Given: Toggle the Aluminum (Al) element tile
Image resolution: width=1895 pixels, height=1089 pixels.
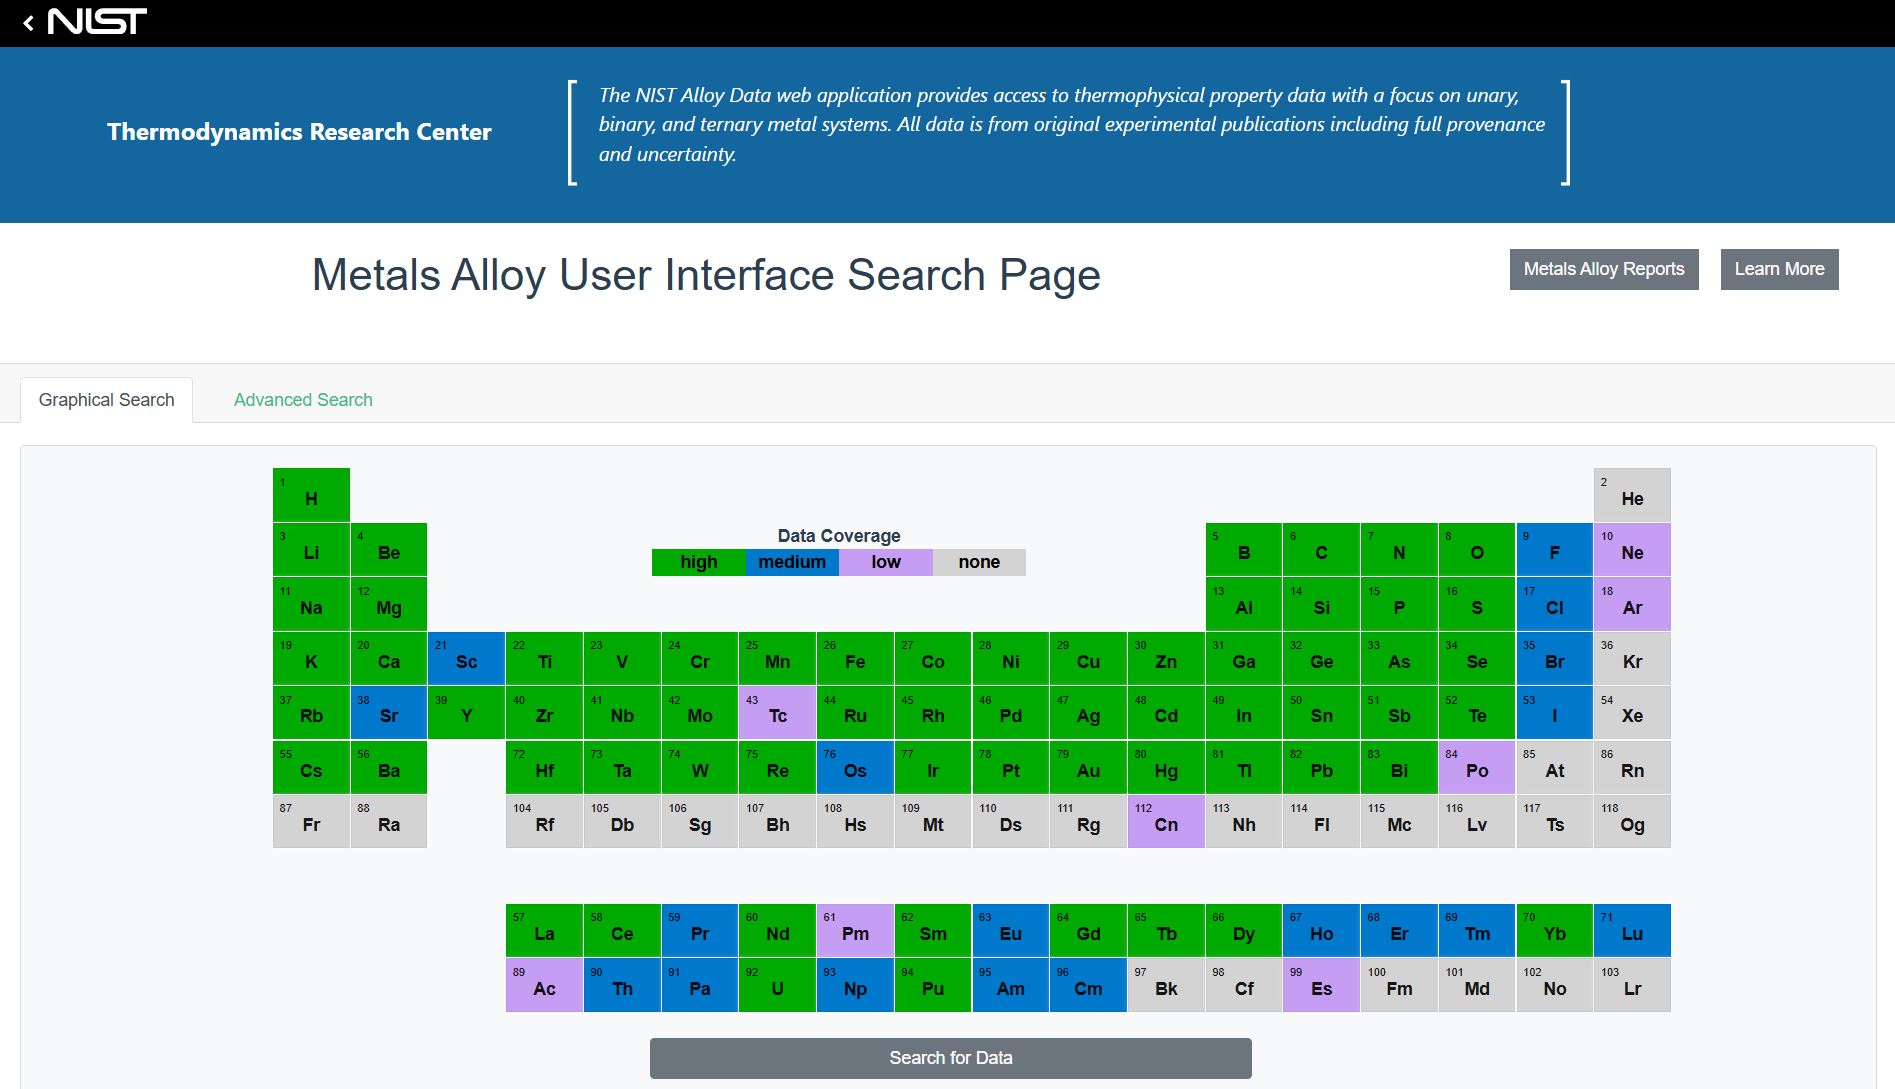Looking at the screenshot, I should [1243, 604].
